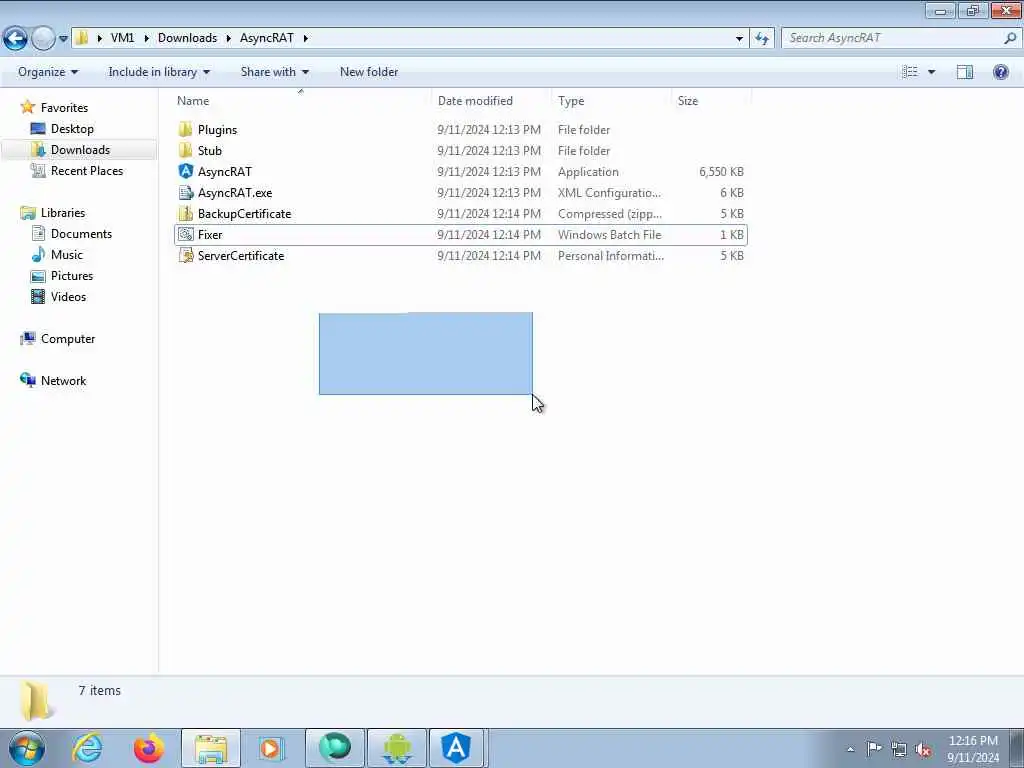
Task: Click the ServerCertificate file name
Action: point(241,255)
